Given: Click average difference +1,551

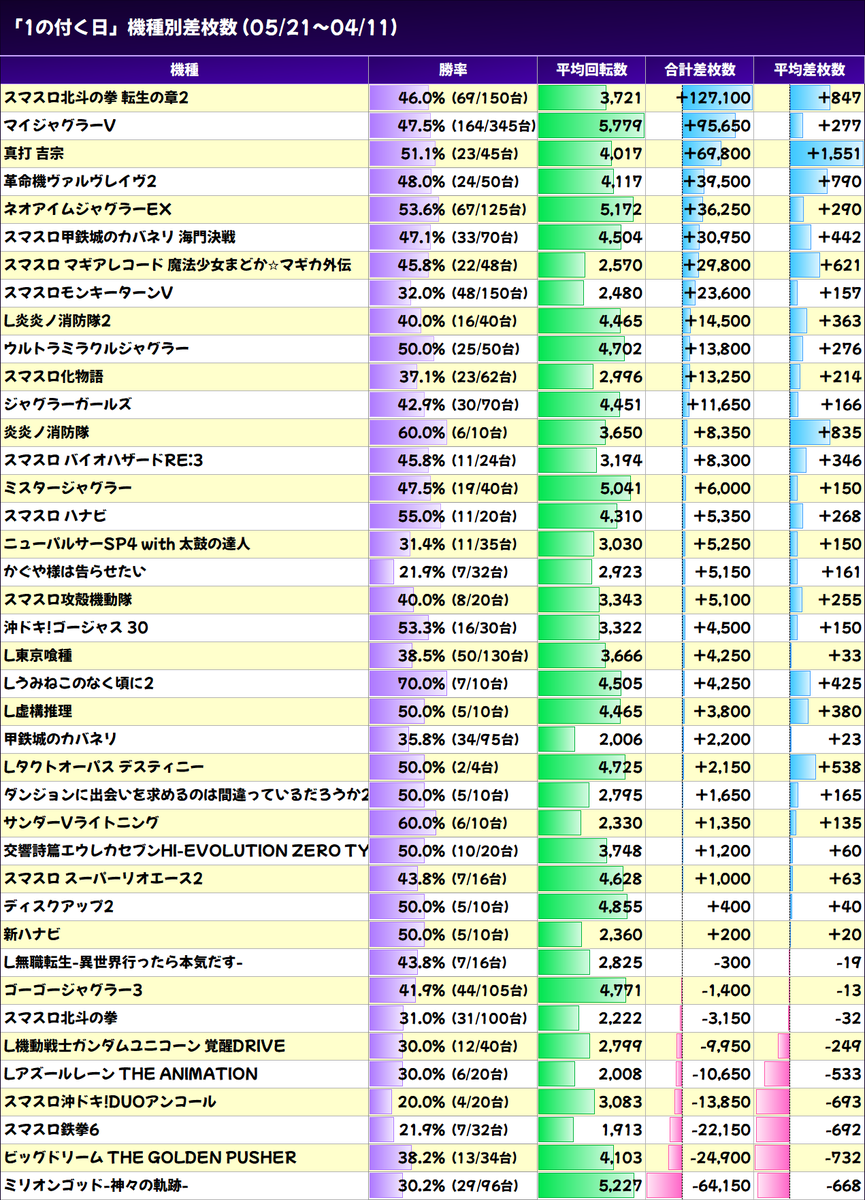Looking at the screenshot, I should point(835,154).
